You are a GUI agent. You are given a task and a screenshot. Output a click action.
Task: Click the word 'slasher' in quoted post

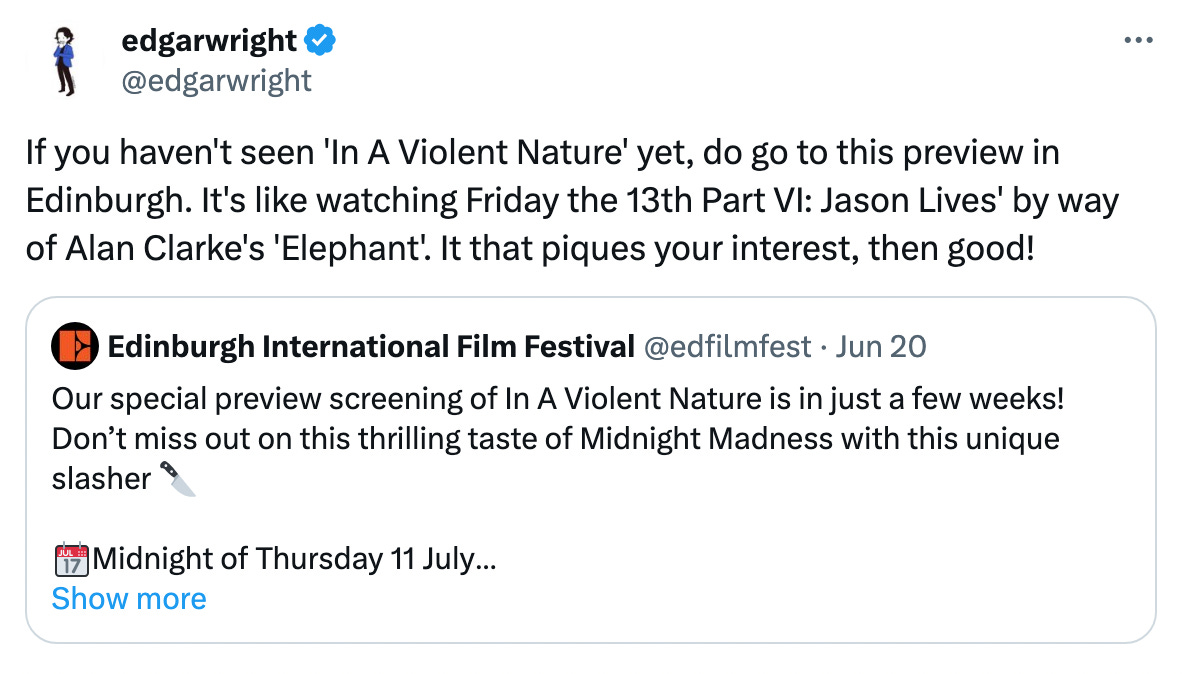click(101, 479)
